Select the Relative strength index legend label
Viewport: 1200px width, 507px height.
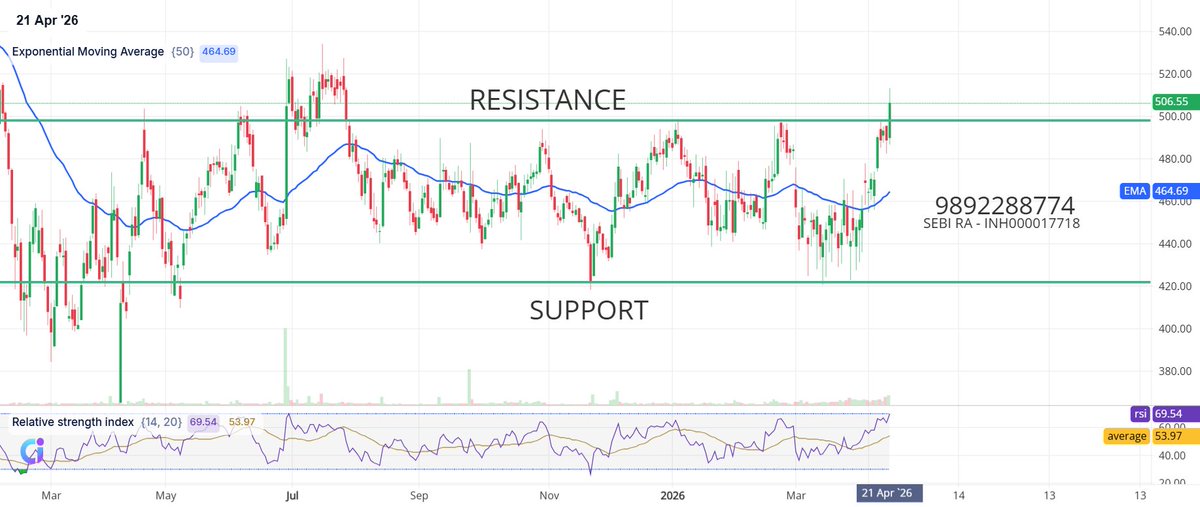click(x=73, y=422)
